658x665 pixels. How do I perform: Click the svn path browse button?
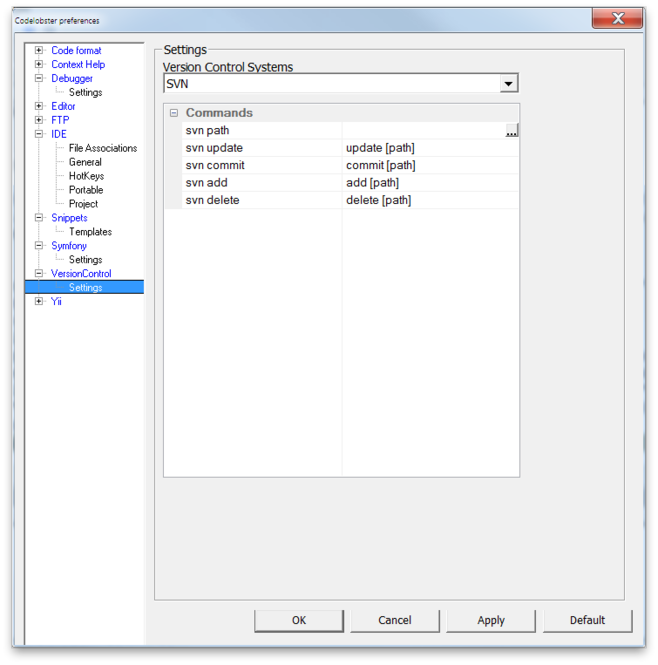tap(512, 131)
